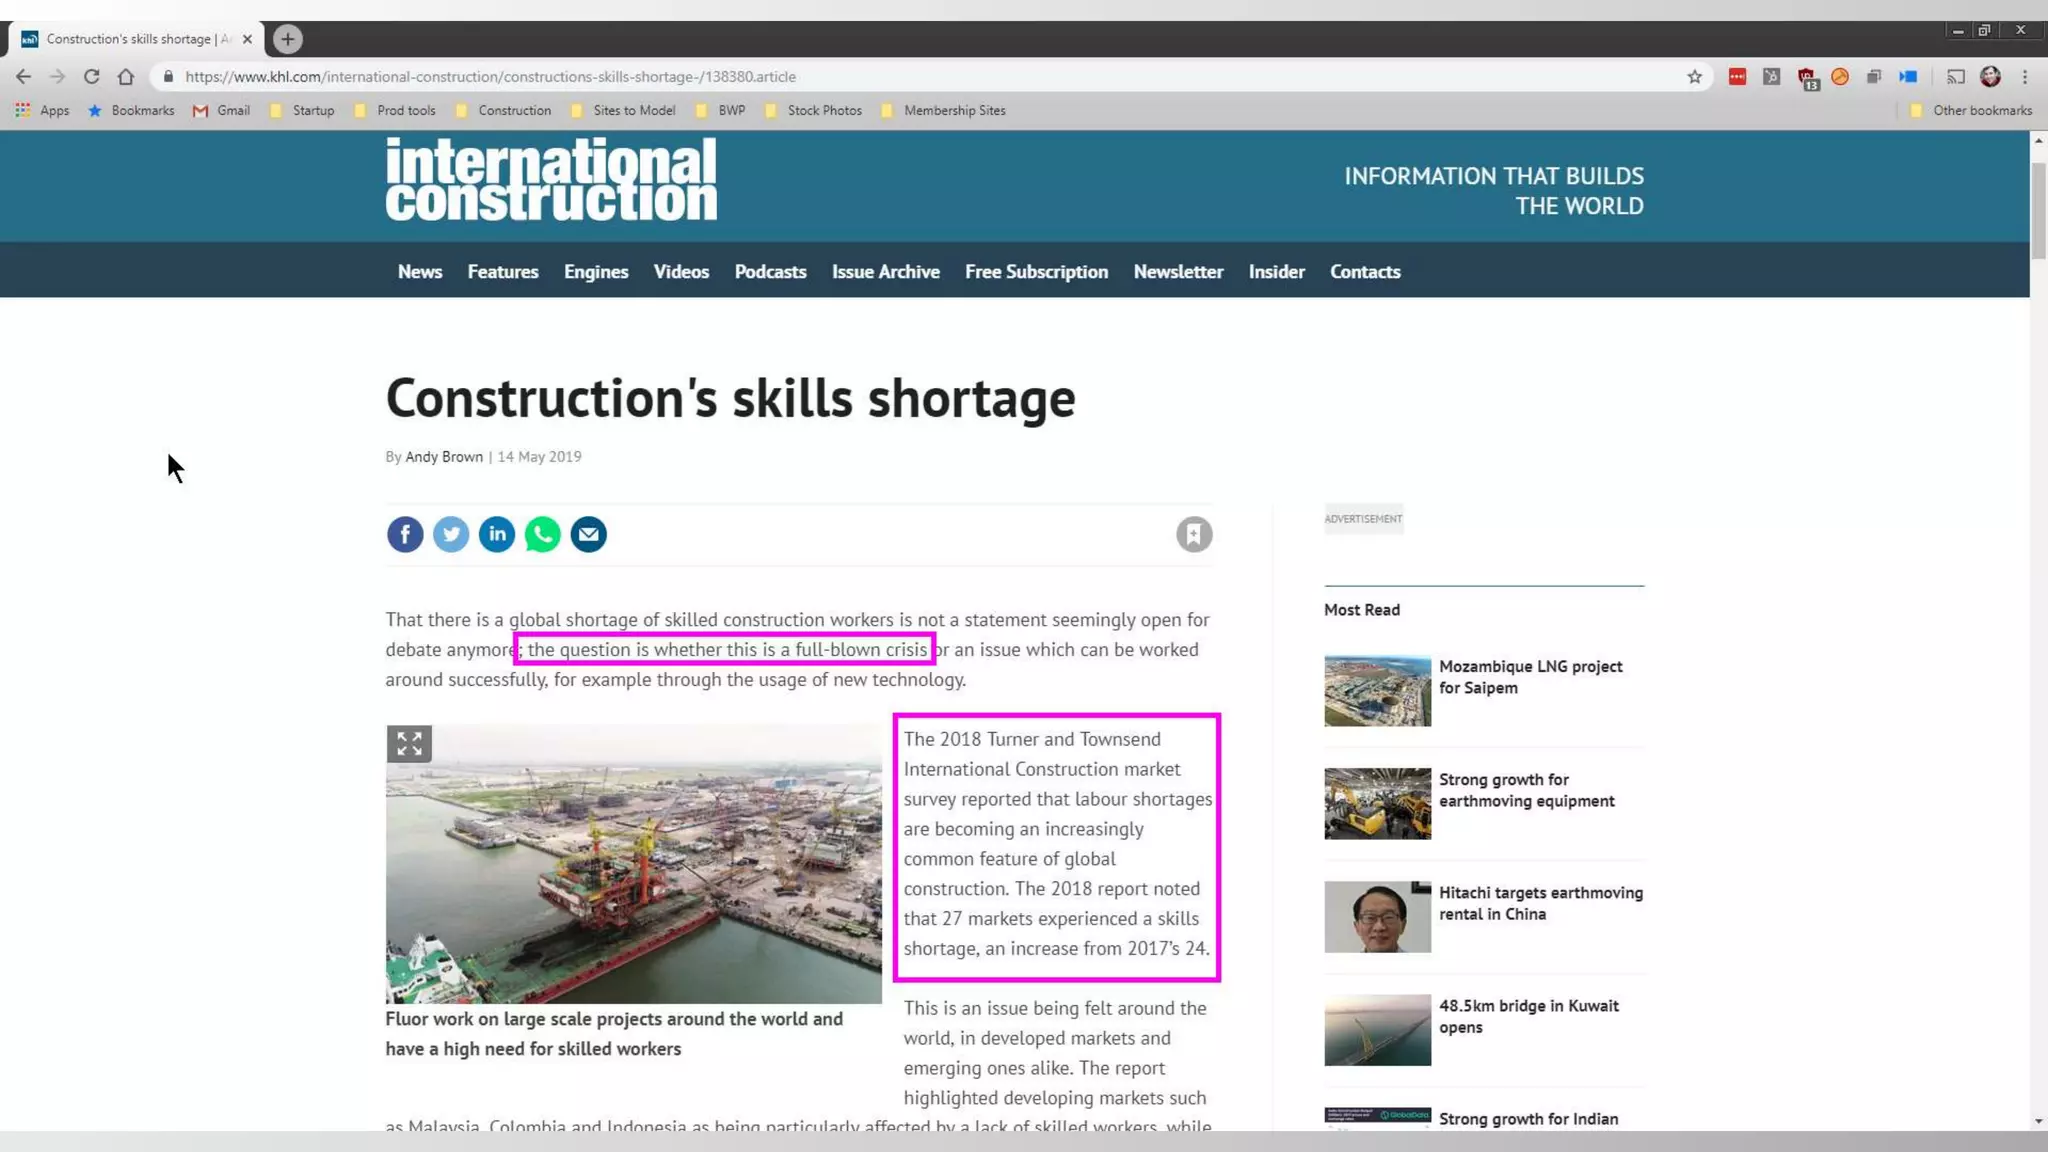The image size is (2048, 1152).
Task: Open author Andy Brown's link
Action: point(444,457)
